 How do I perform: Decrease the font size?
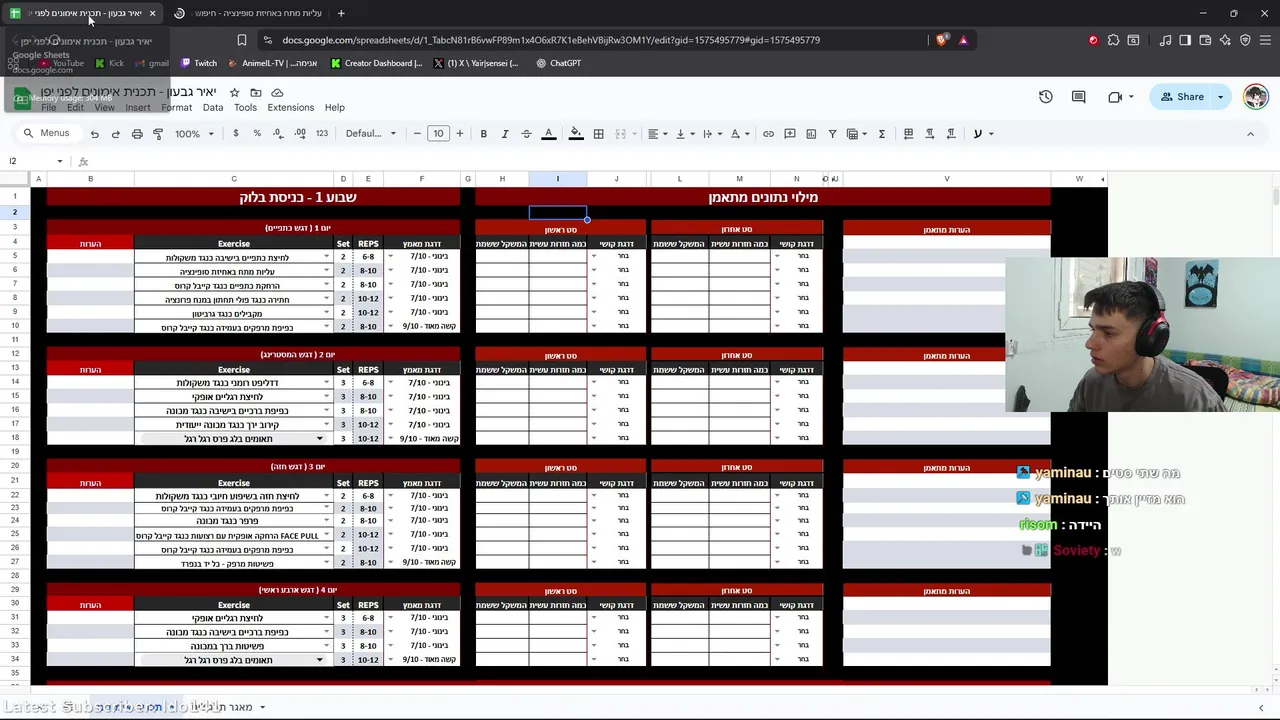pos(417,134)
